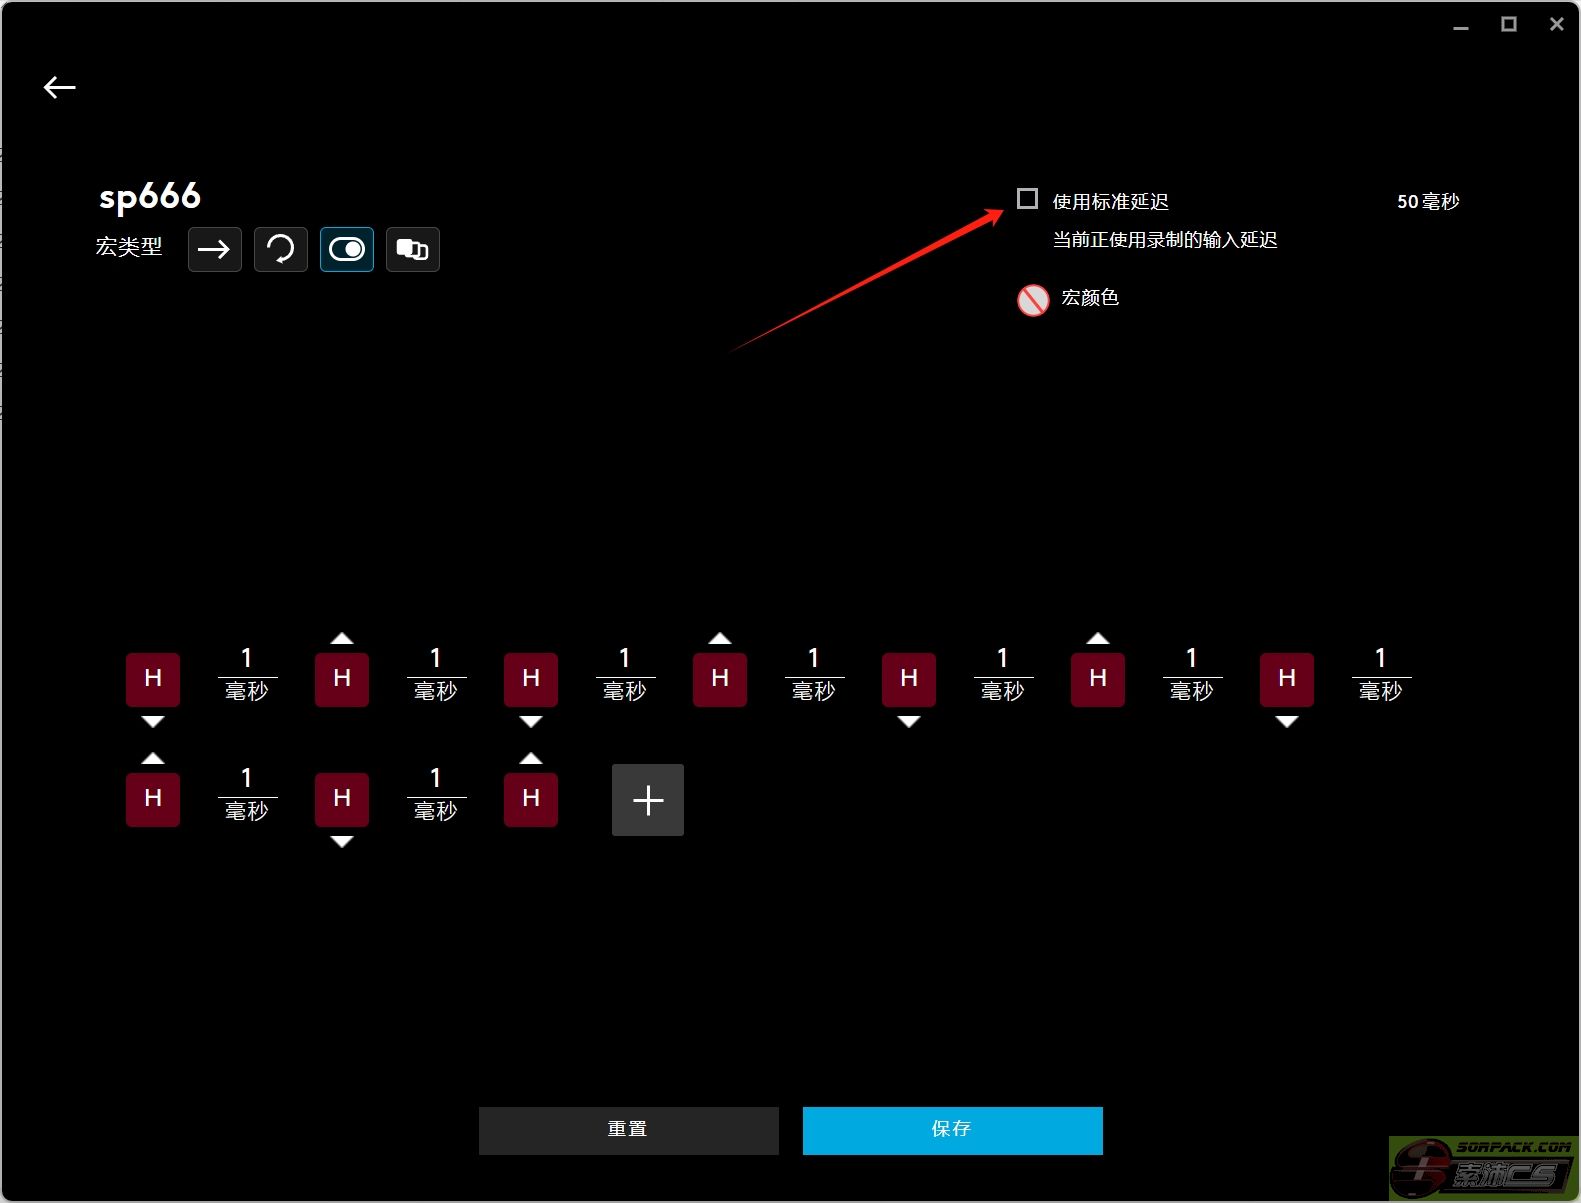Save the macro with 保存 button
This screenshot has height=1203, width=1581.
pos(952,1130)
